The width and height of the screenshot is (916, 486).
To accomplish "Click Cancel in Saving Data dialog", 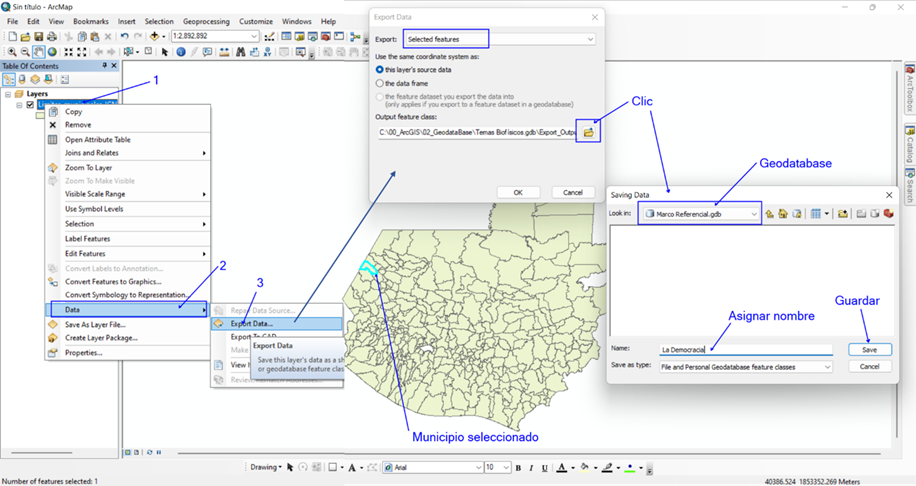I will click(x=870, y=366).
